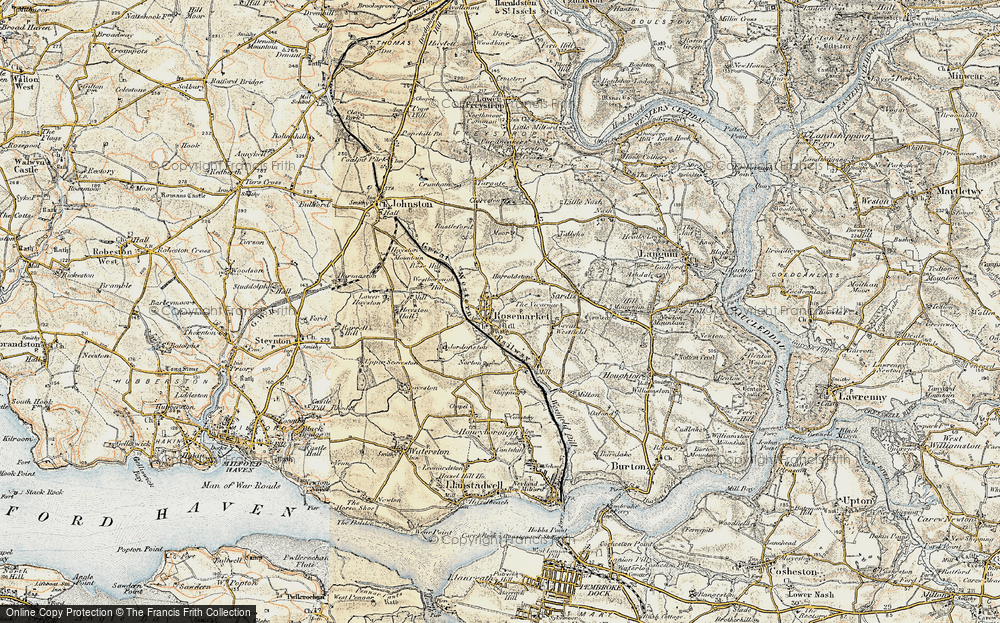Select the Steynton village label
This screenshot has width=1000, height=623.
tap(274, 341)
